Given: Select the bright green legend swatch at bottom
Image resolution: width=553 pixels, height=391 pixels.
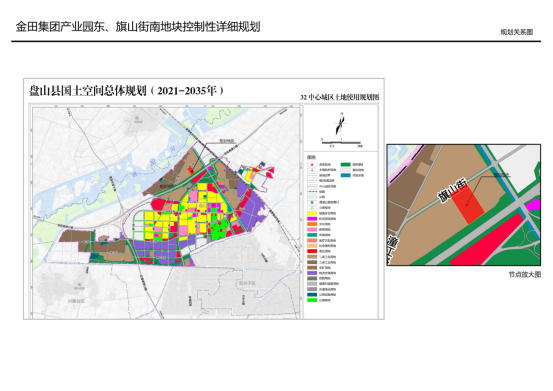Looking at the screenshot, I should (312, 300).
